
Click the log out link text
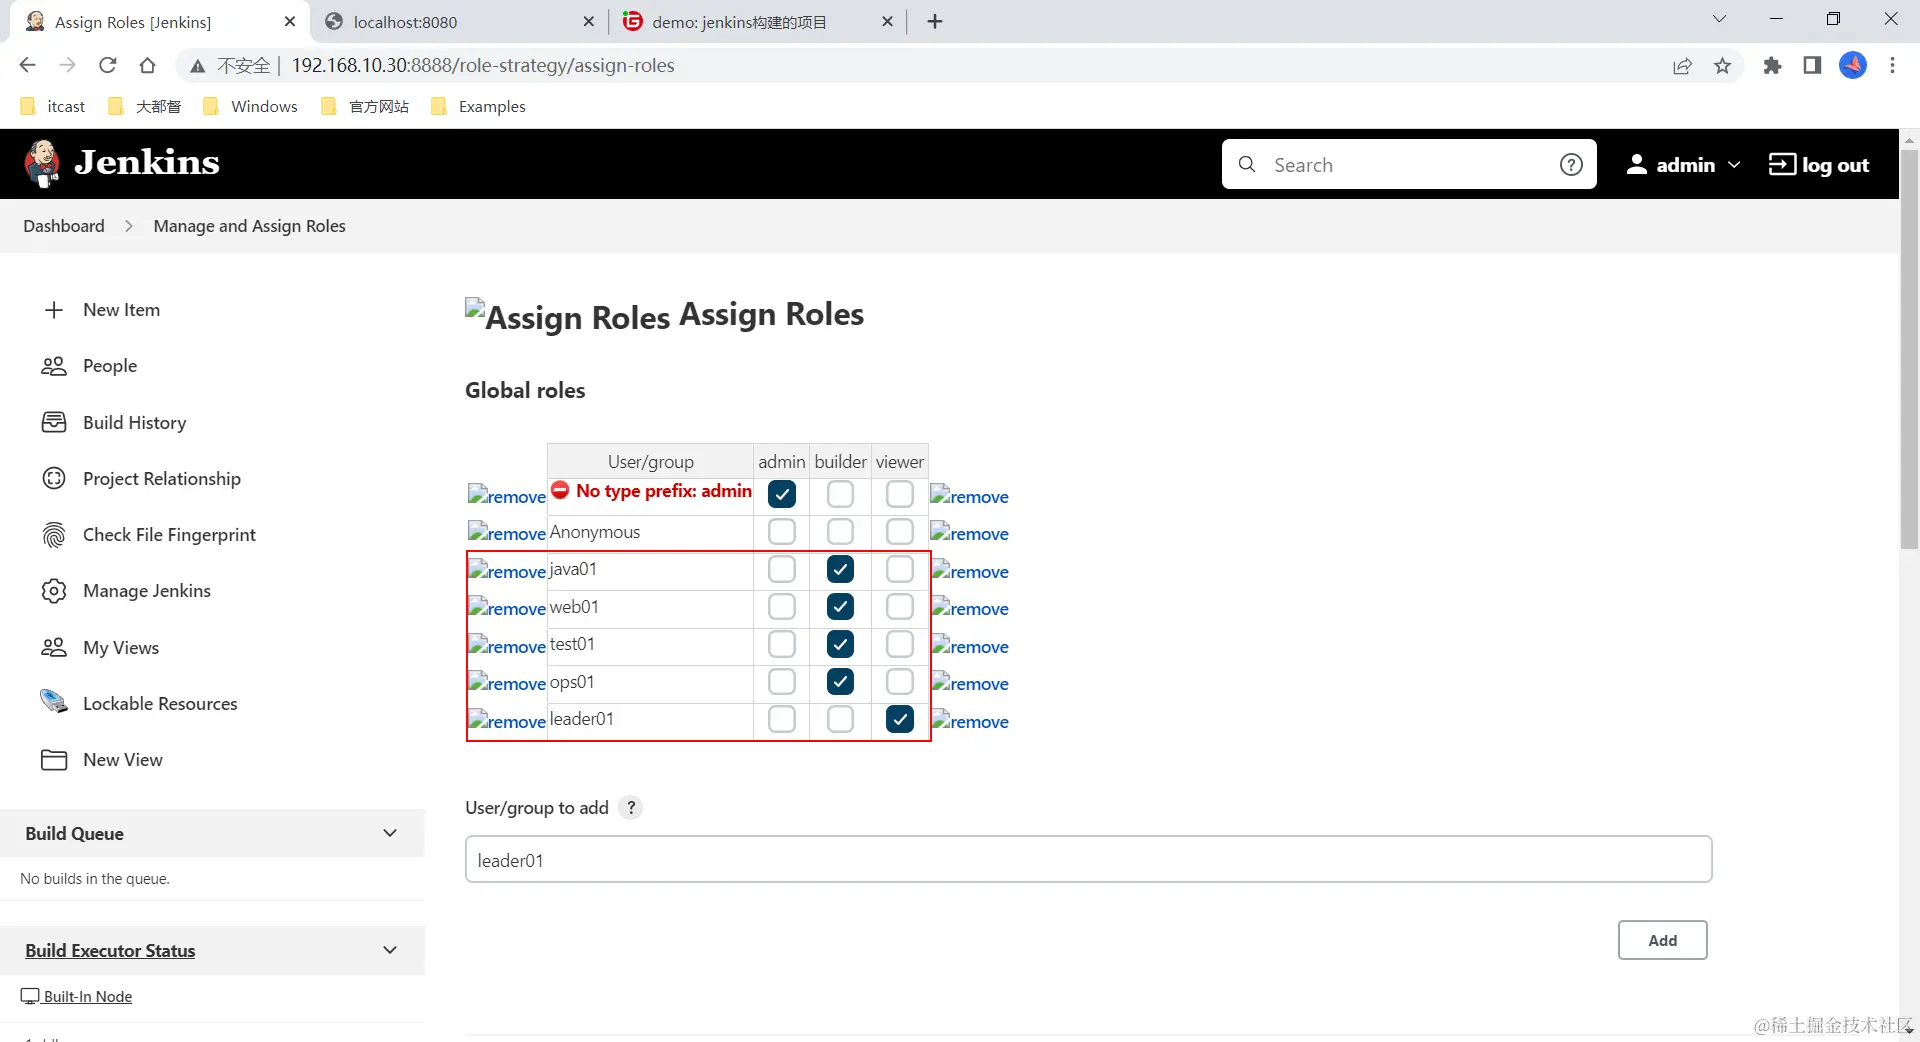pyautogui.click(x=1835, y=165)
